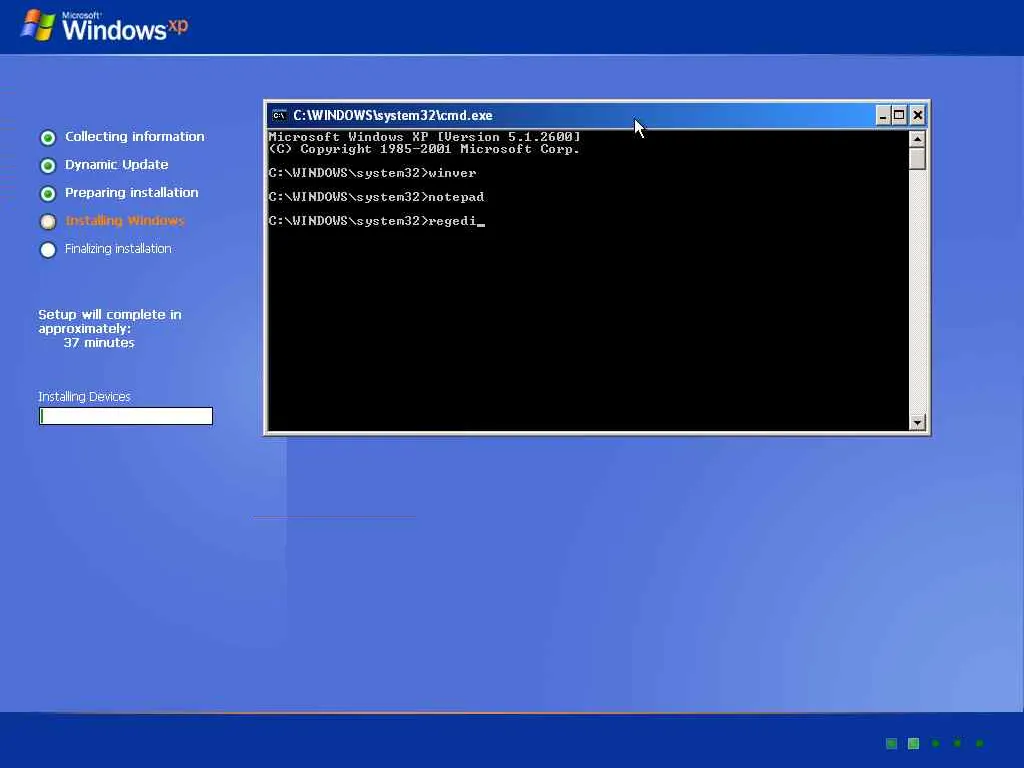Image resolution: width=1024 pixels, height=768 pixels.
Task: Click the scrollbar down arrow in cmd
Action: tap(917, 423)
